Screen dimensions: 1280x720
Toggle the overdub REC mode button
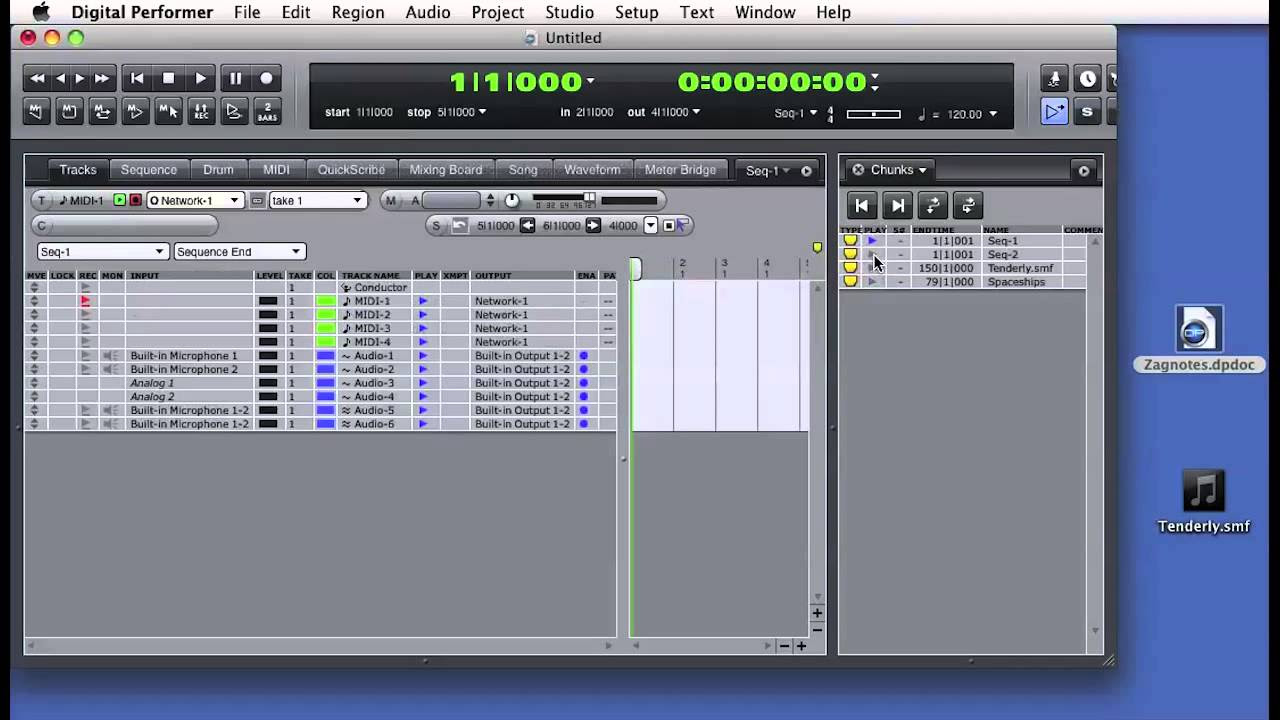pyautogui.click(x=201, y=111)
